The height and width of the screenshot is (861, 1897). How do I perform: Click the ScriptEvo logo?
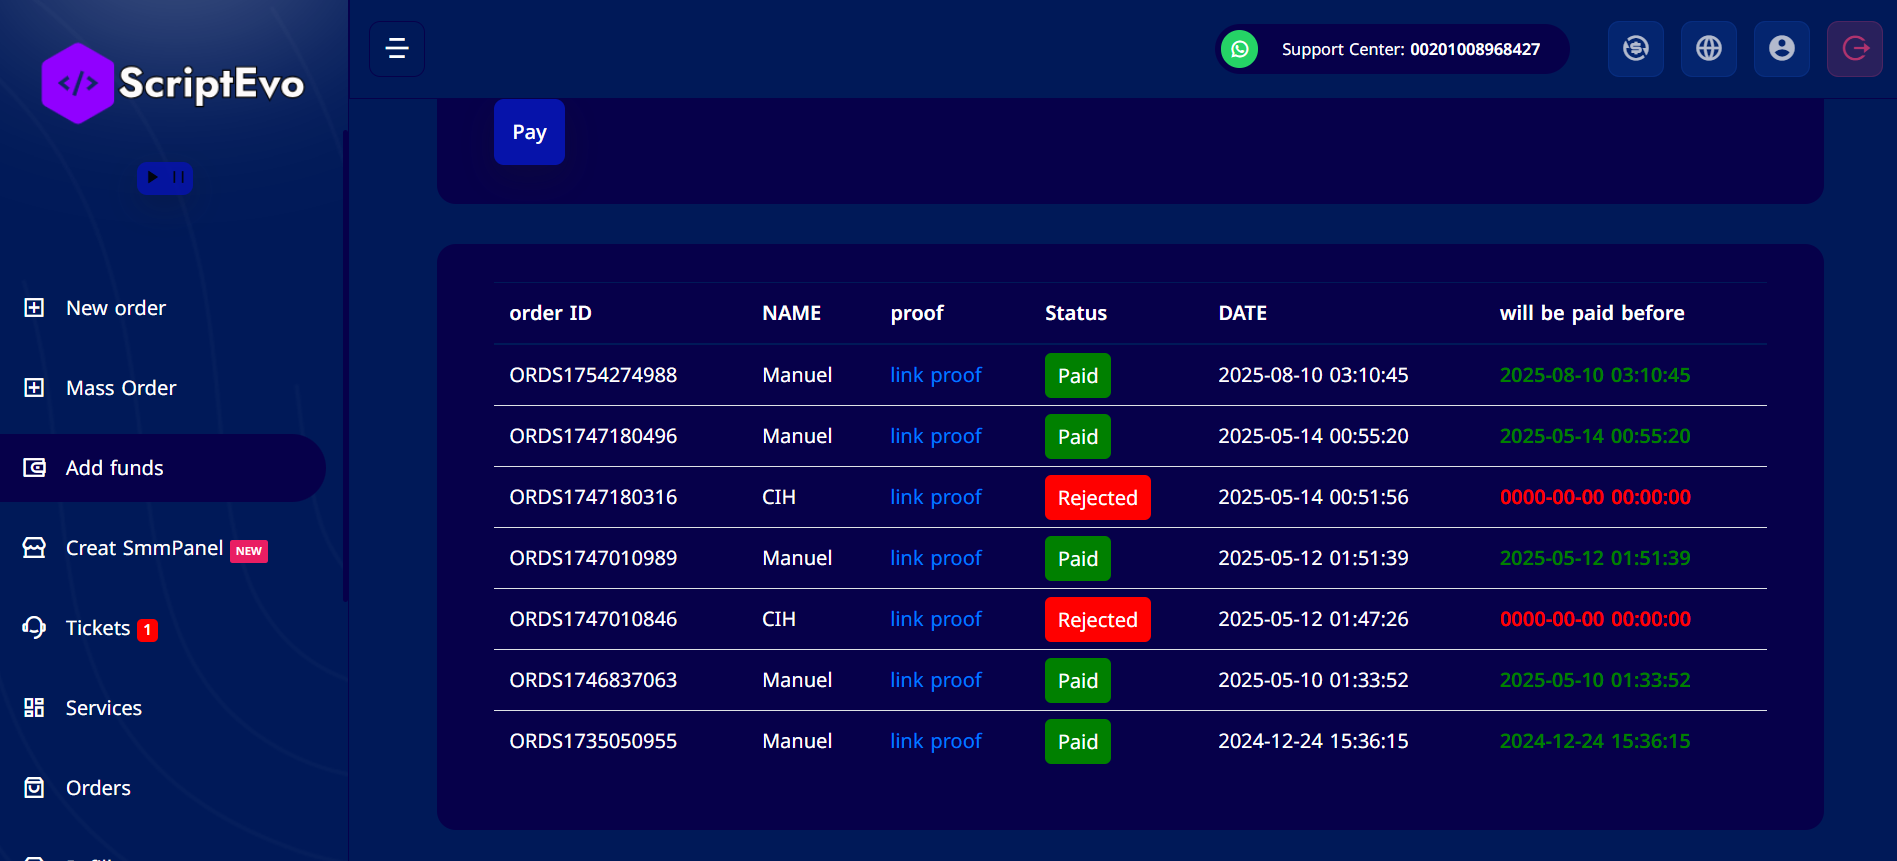coord(173,84)
